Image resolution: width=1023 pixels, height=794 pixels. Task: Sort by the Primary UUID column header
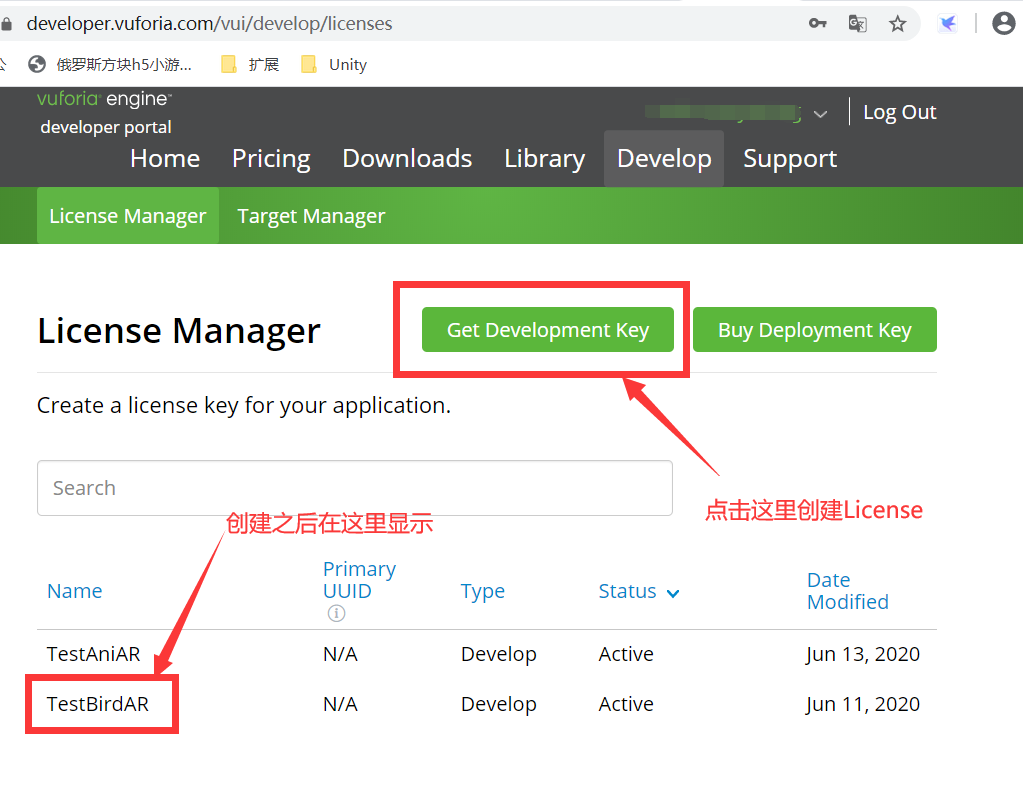click(359, 579)
